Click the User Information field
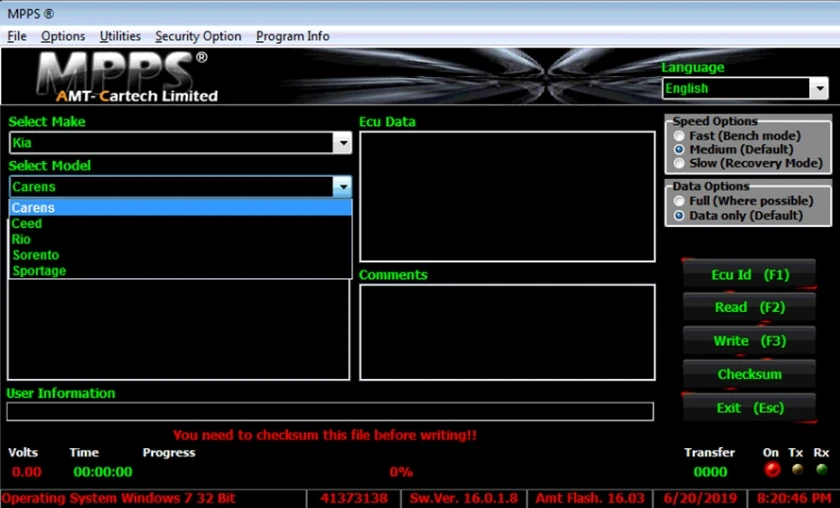840x508 pixels. [330, 412]
